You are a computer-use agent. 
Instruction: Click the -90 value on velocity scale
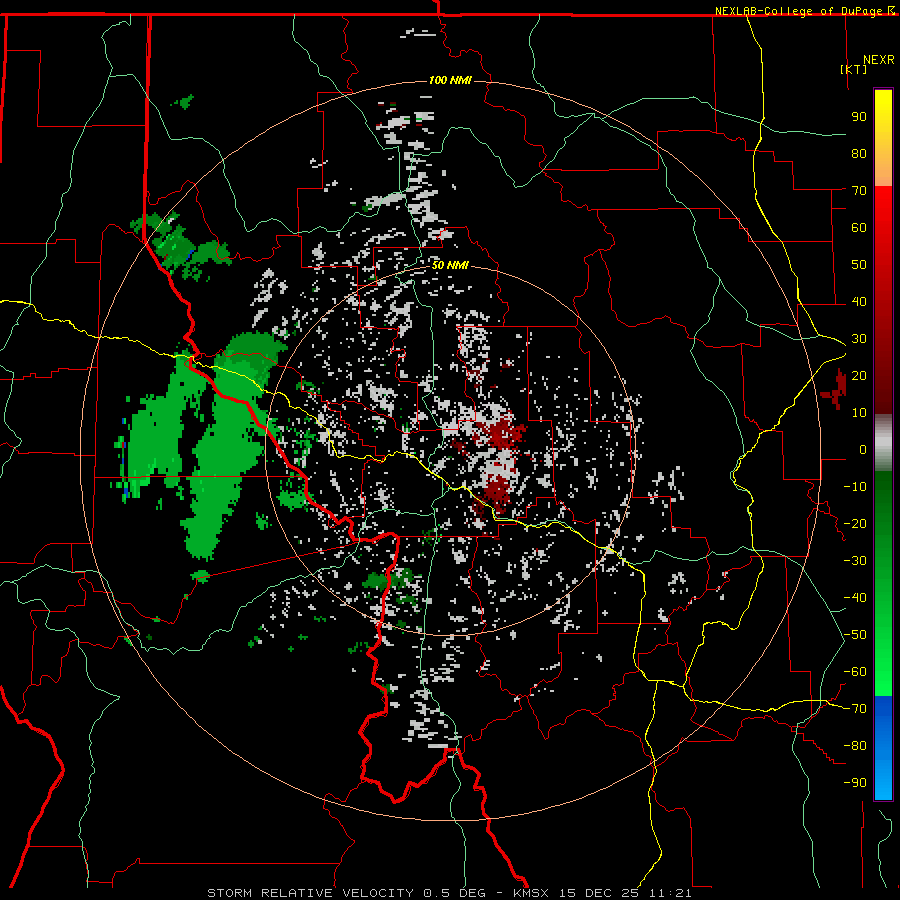[x=855, y=783]
